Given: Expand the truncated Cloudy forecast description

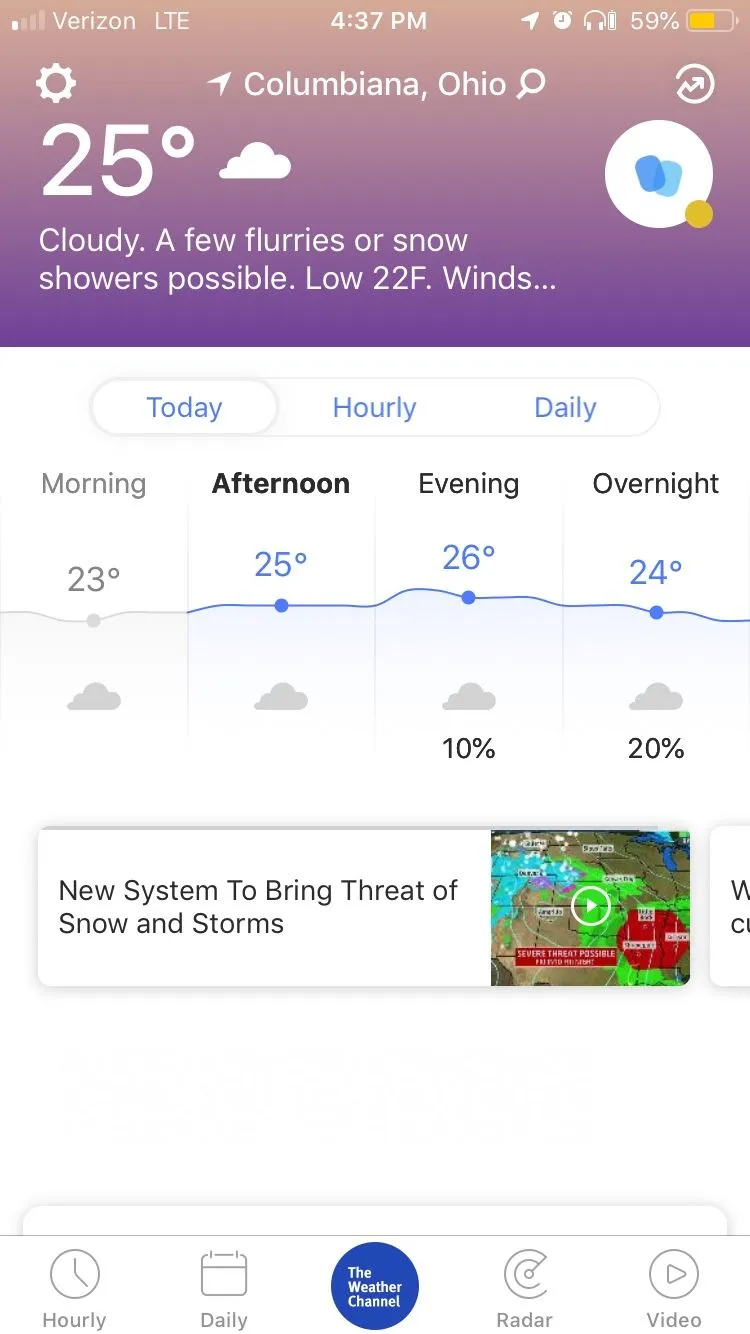Looking at the screenshot, I should (297, 259).
